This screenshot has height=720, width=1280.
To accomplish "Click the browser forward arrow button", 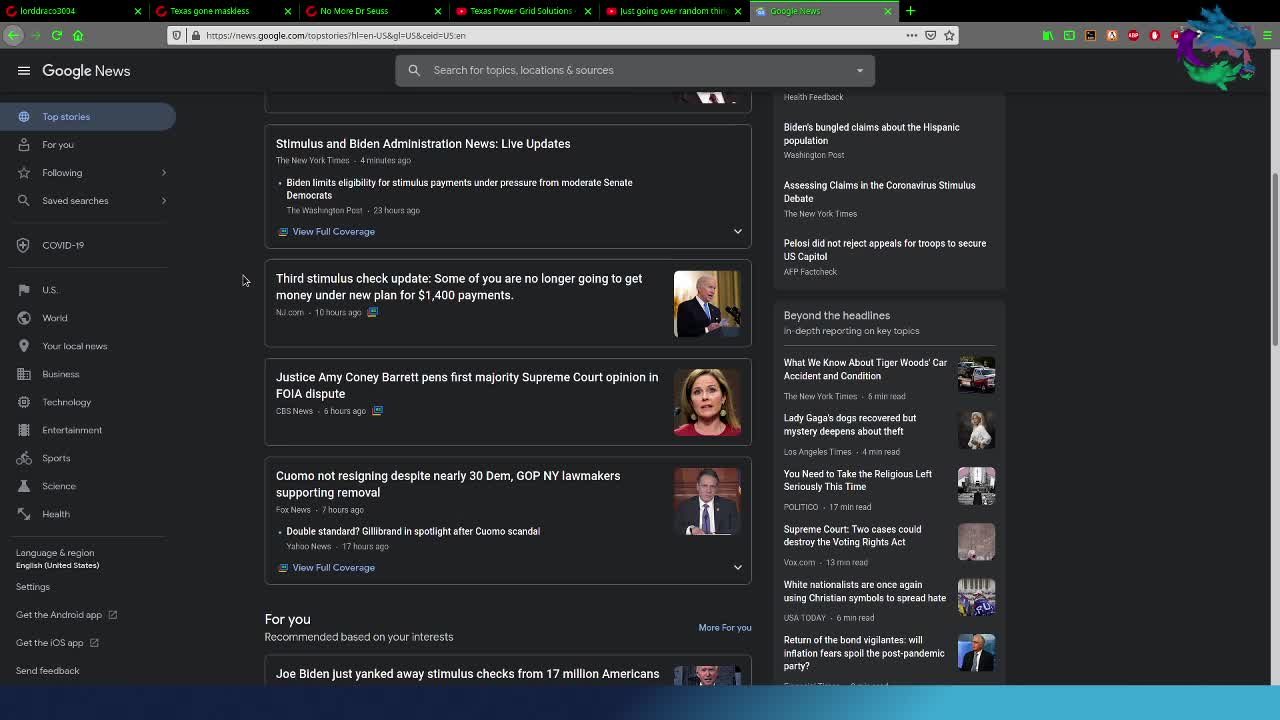I will pos(35,35).
